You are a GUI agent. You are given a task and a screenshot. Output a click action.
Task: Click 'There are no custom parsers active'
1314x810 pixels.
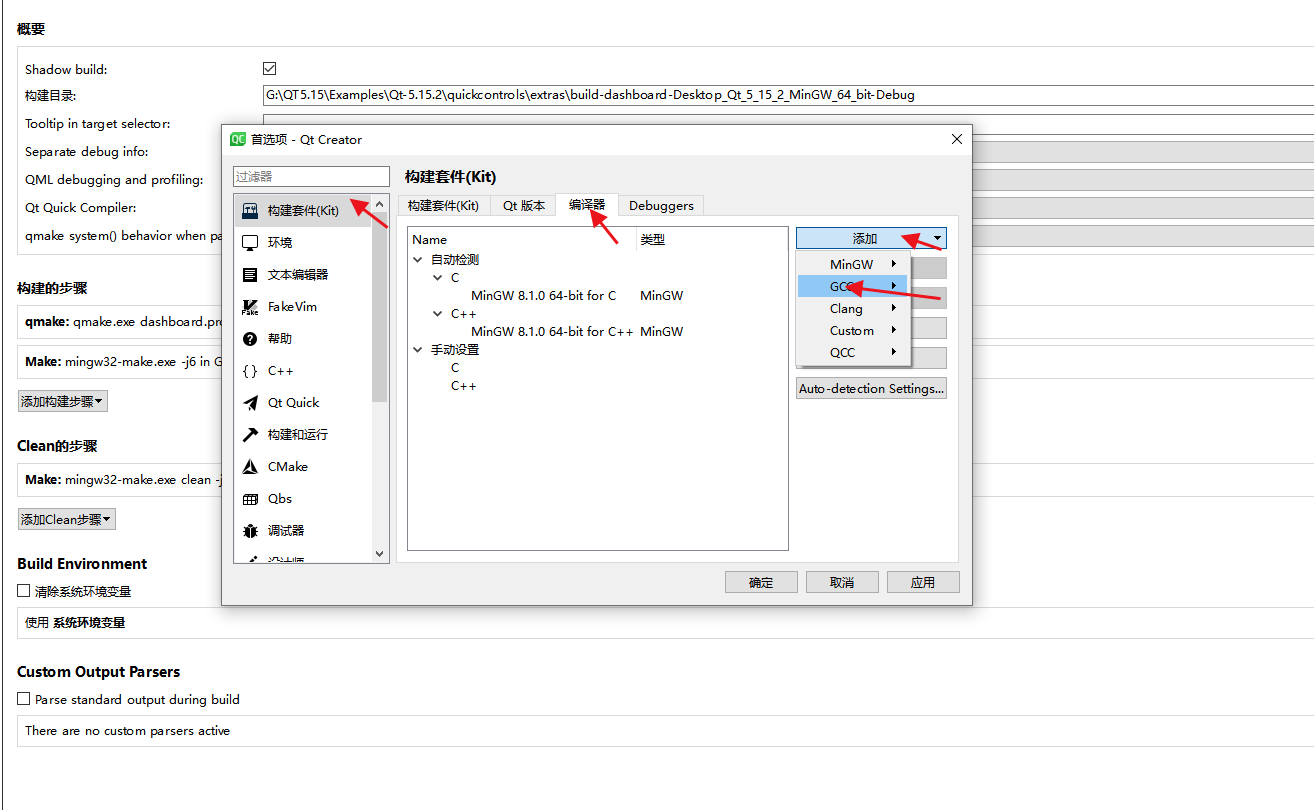tap(127, 731)
